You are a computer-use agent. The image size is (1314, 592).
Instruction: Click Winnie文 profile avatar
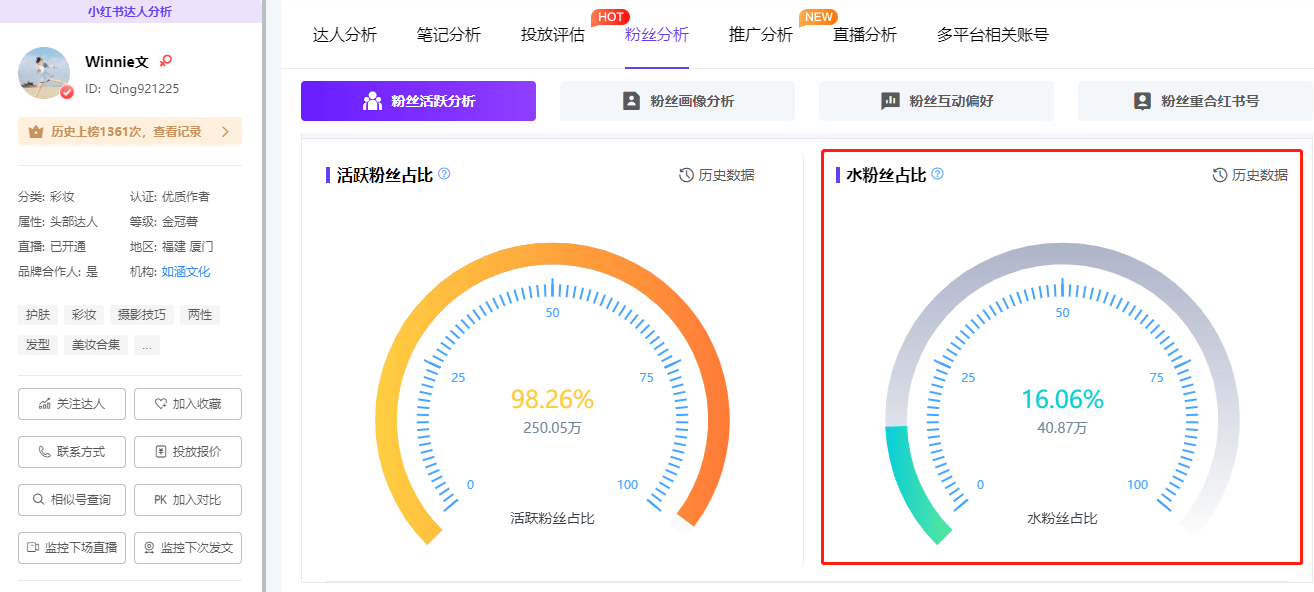tap(45, 73)
